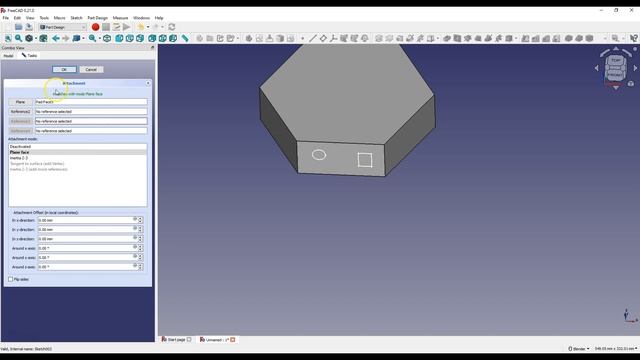Click the Front view cube icon
This screenshot has width=640, height=360.
(x=119, y=38)
